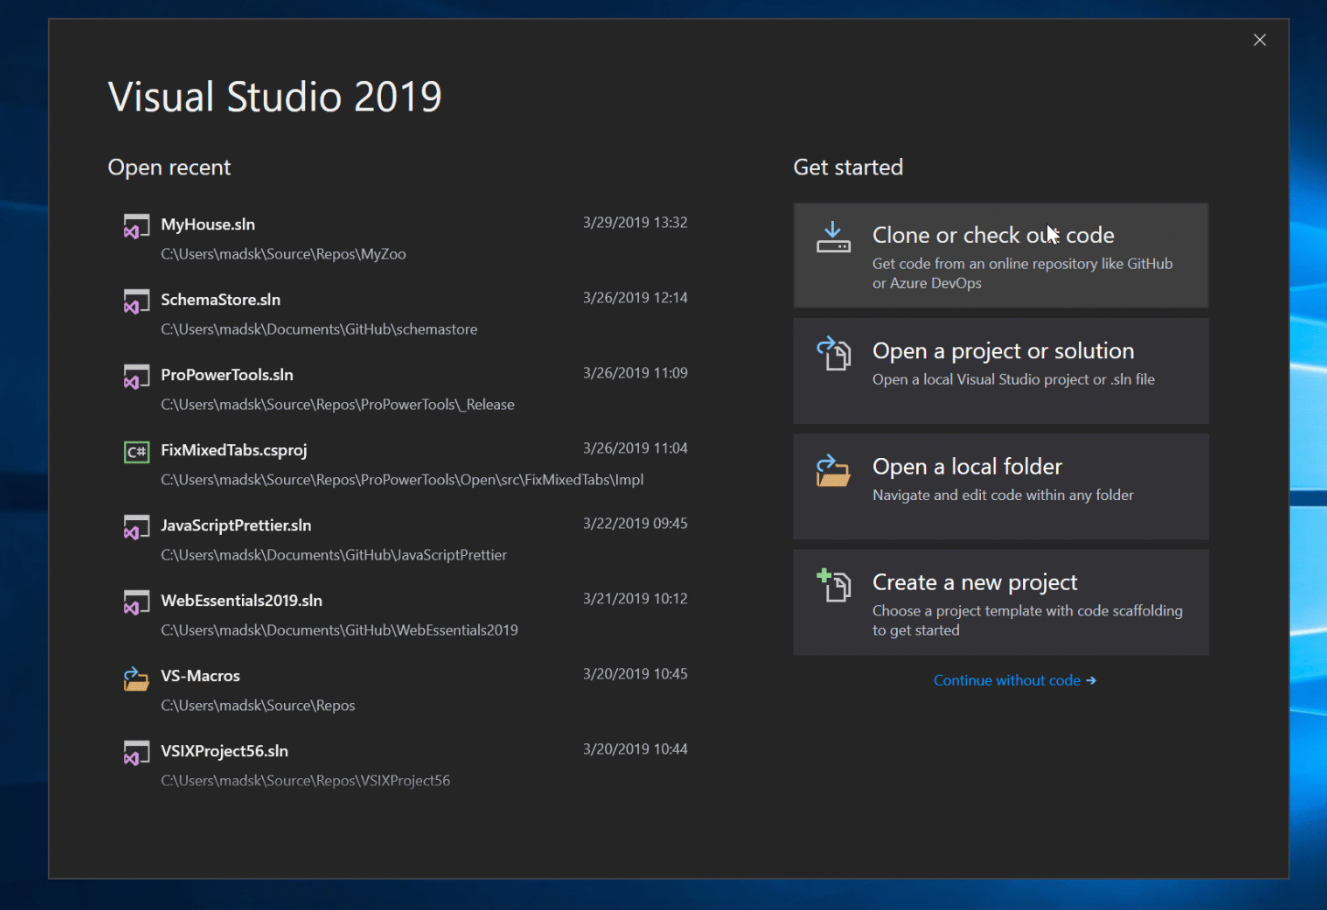Click path ending in Repos\VSIXProject56
Viewport: 1327px width, 910px height.
[x=306, y=780]
